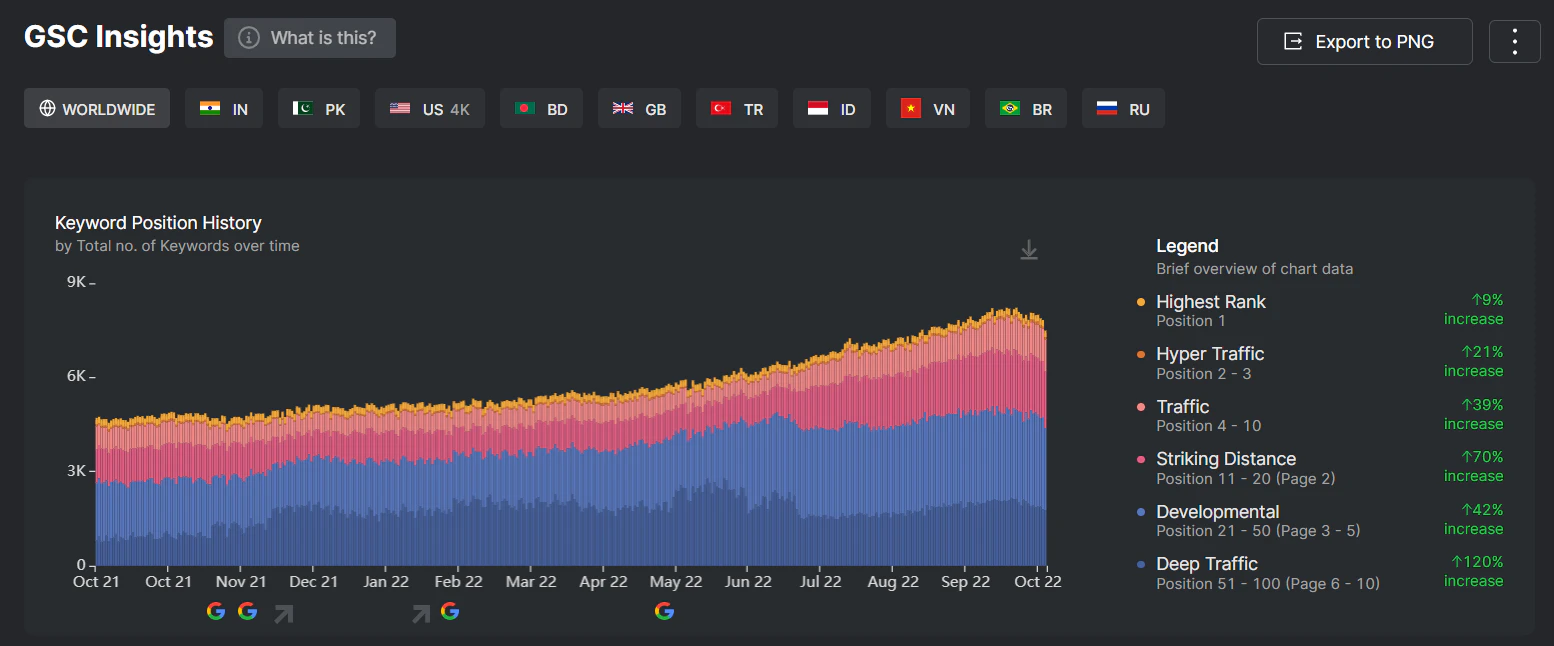
Task: Select the GB country filter tab
Action: tap(639, 108)
